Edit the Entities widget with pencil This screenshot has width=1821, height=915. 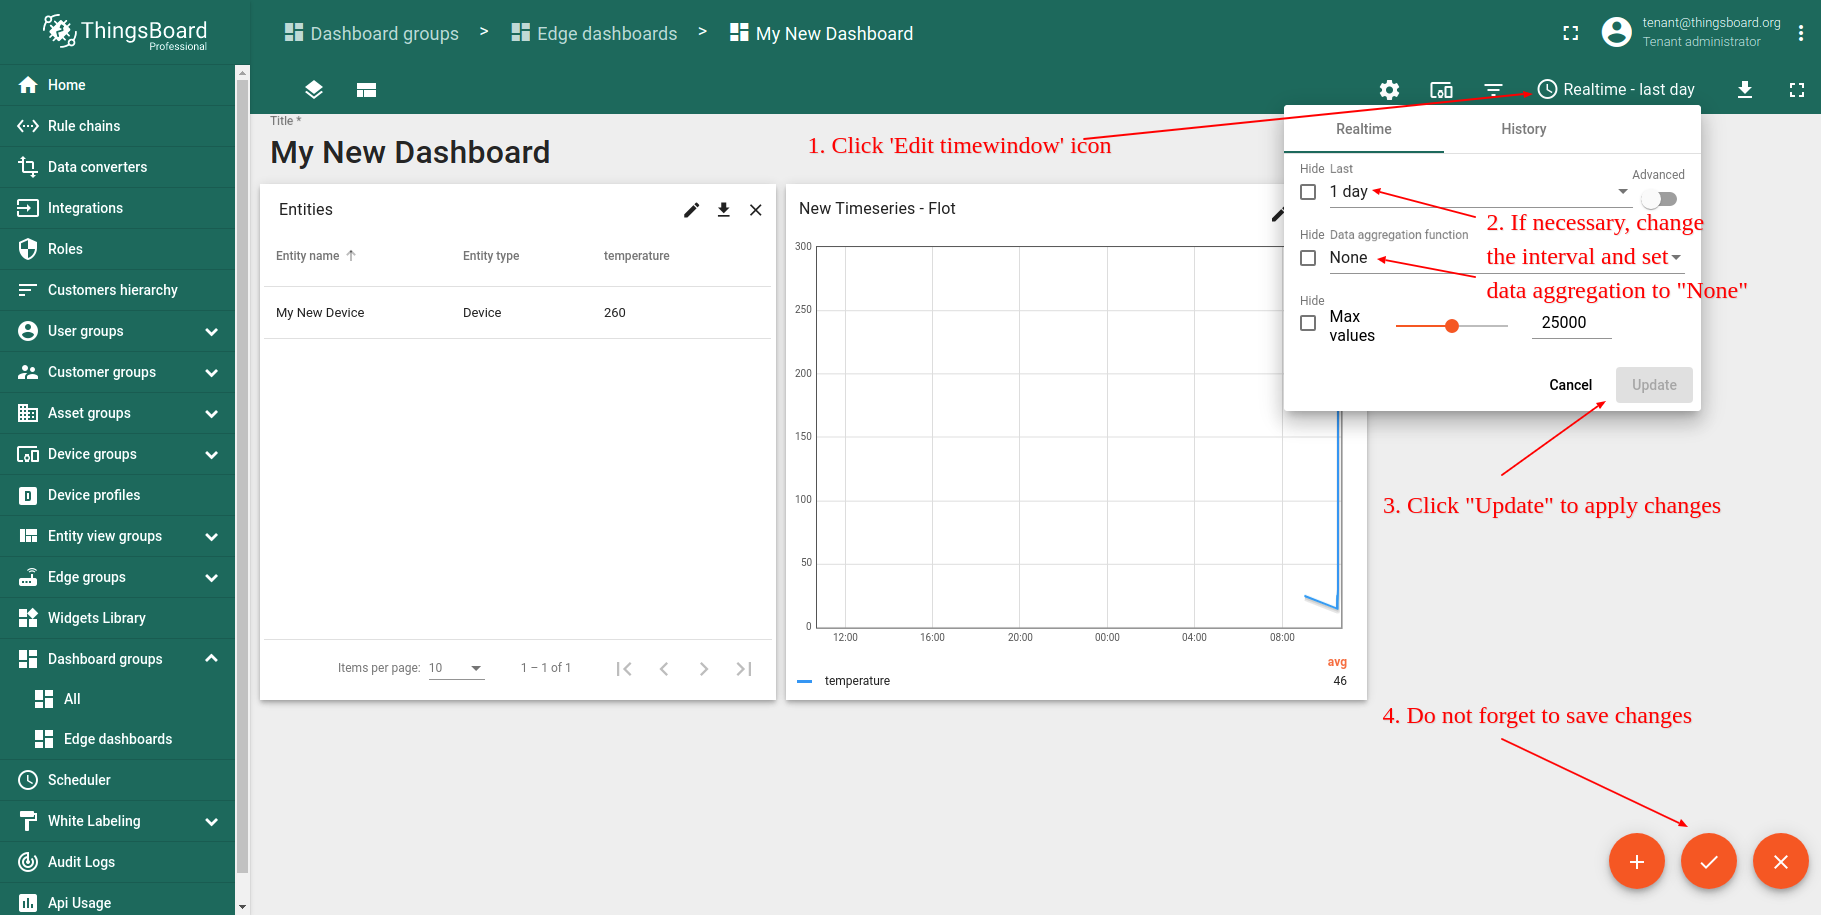pyautogui.click(x=691, y=210)
